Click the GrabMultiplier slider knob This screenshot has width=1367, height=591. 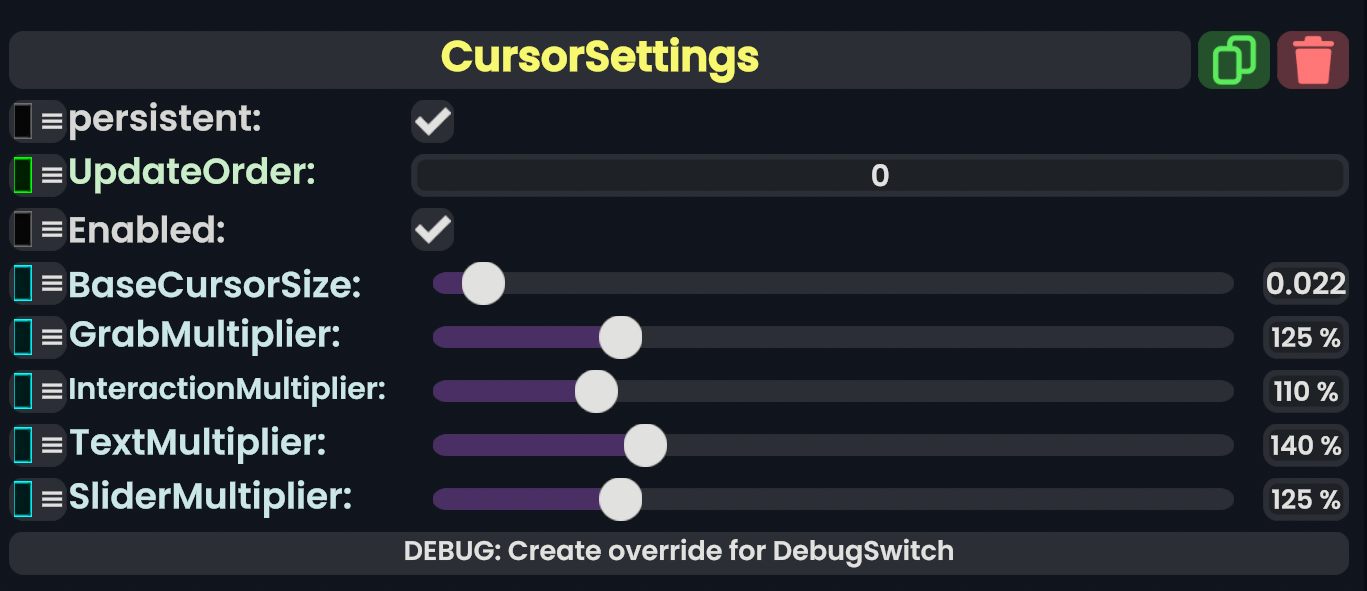click(x=620, y=337)
